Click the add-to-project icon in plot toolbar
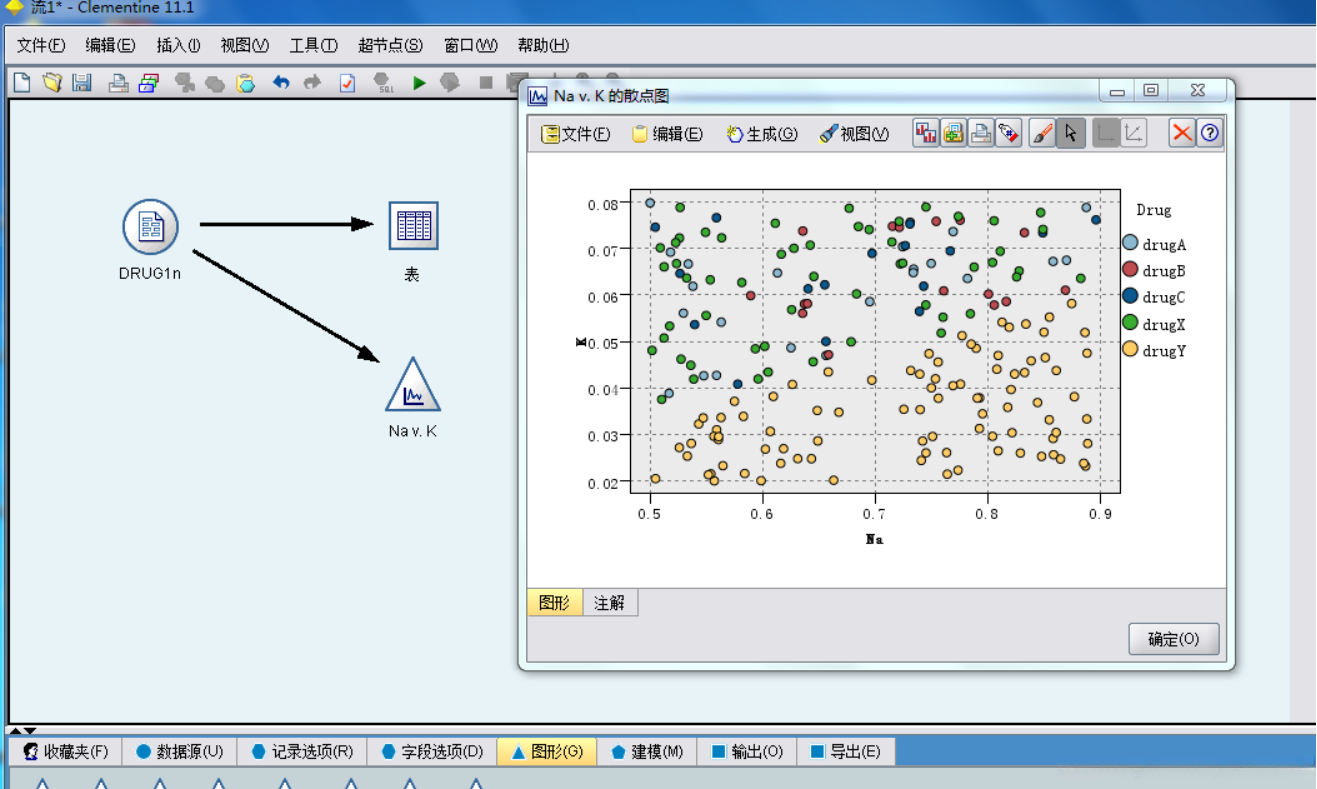The image size is (1317, 789). tap(953, 133)
